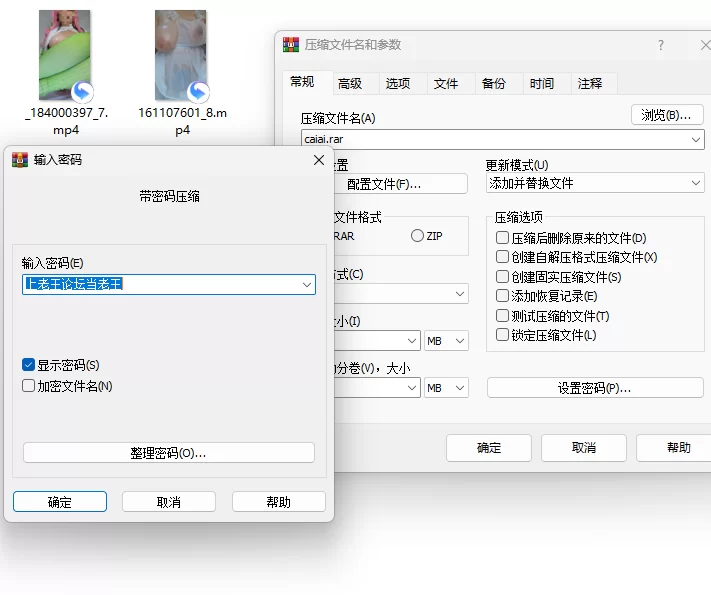Close the 输入密码 dialog

click(x=319, y=160)
